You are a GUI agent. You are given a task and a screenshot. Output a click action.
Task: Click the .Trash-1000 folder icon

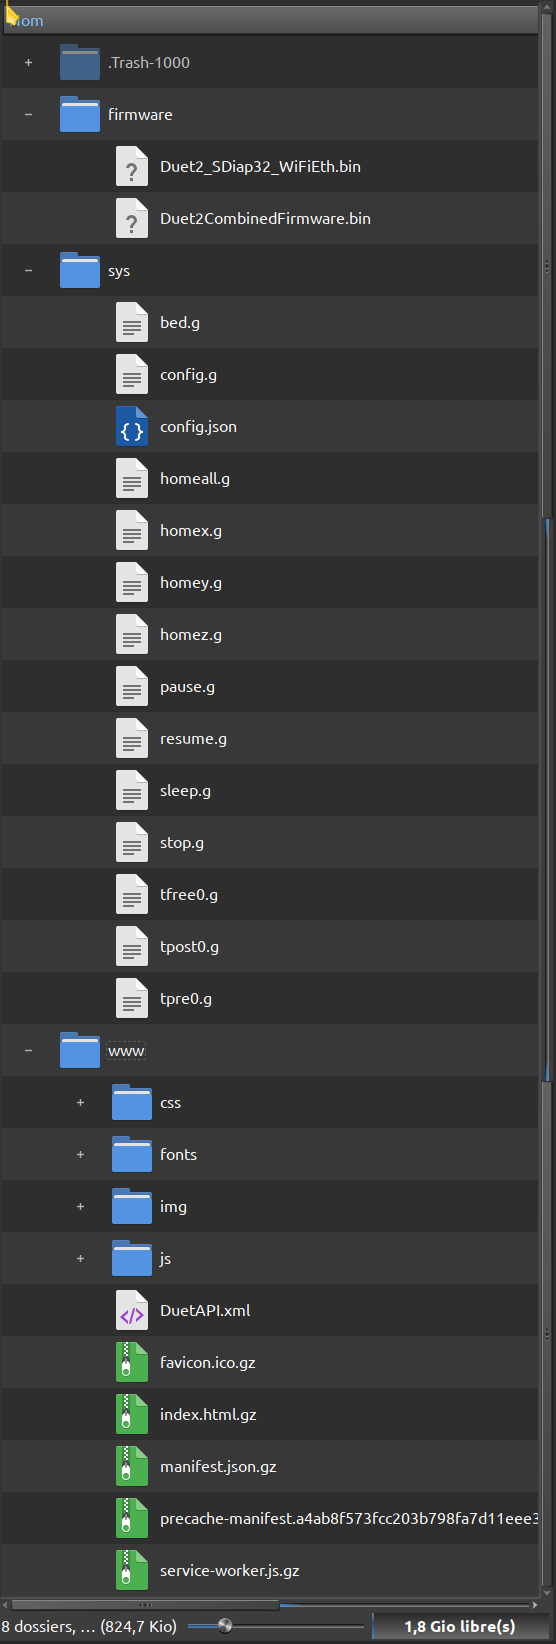[80, 62]
